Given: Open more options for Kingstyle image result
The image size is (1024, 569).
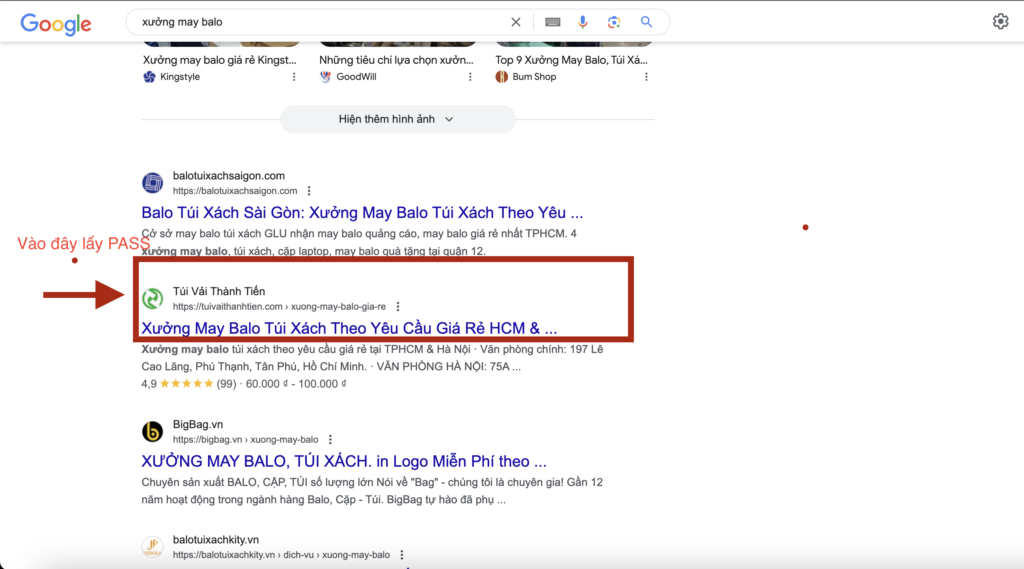Looking at the screenshot, I should (293, 77).
